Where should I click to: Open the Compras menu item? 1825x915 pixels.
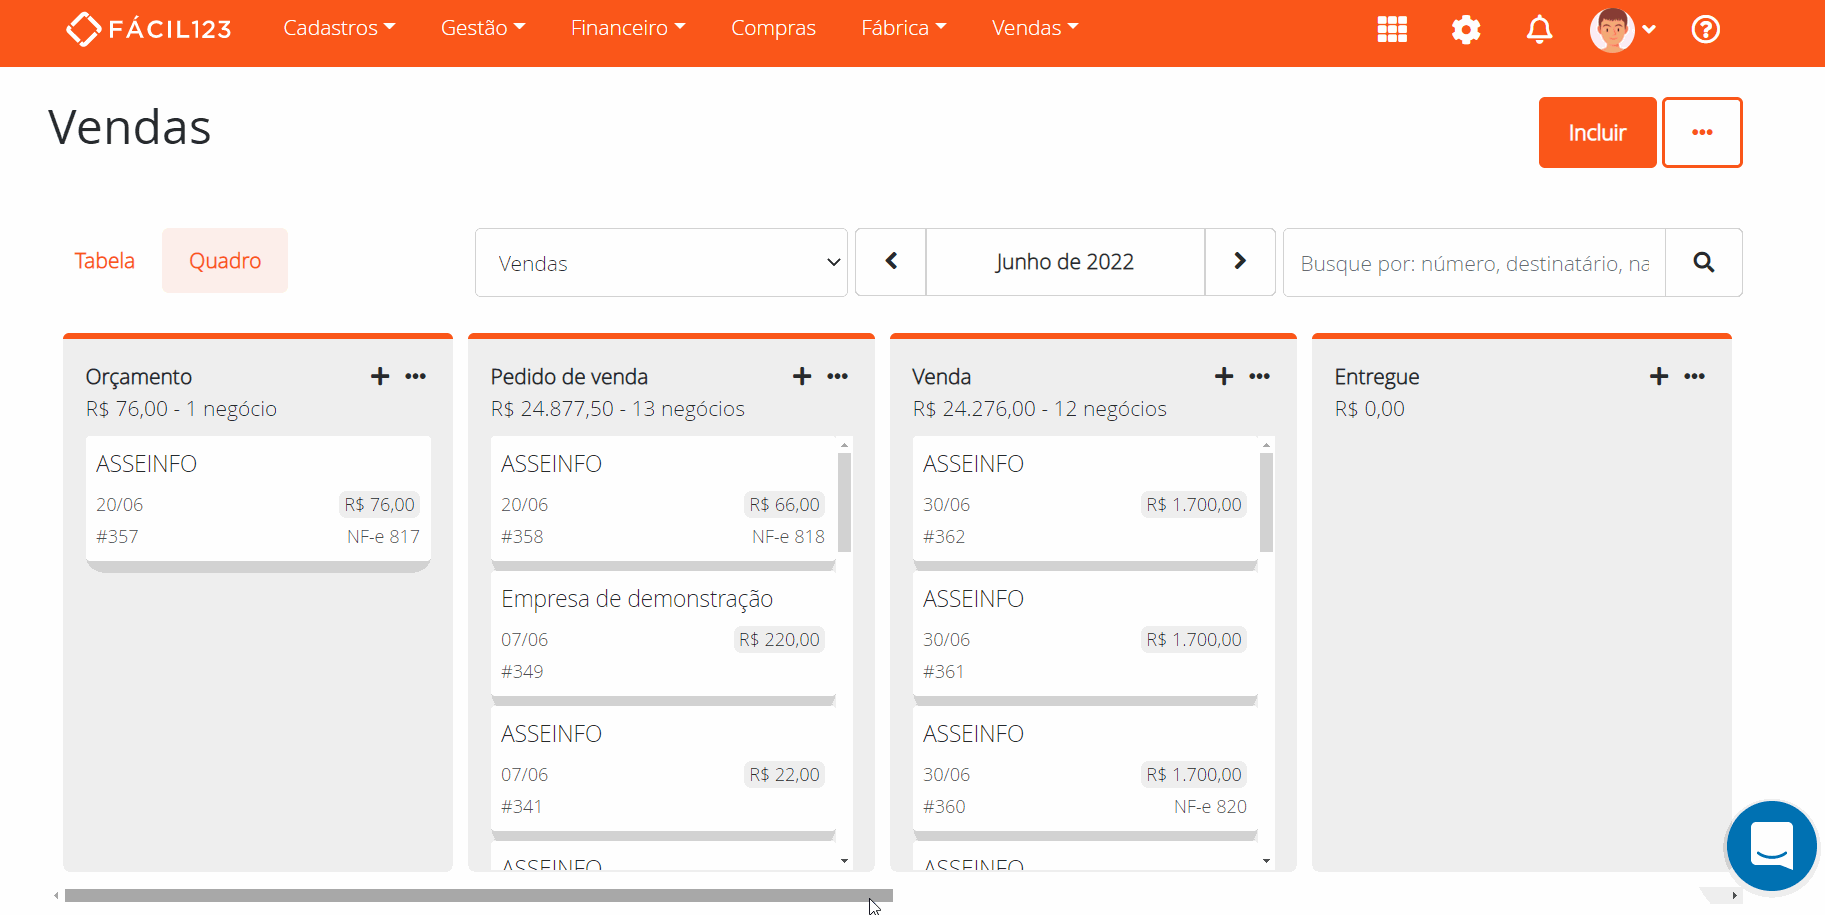tap(773, 28)
